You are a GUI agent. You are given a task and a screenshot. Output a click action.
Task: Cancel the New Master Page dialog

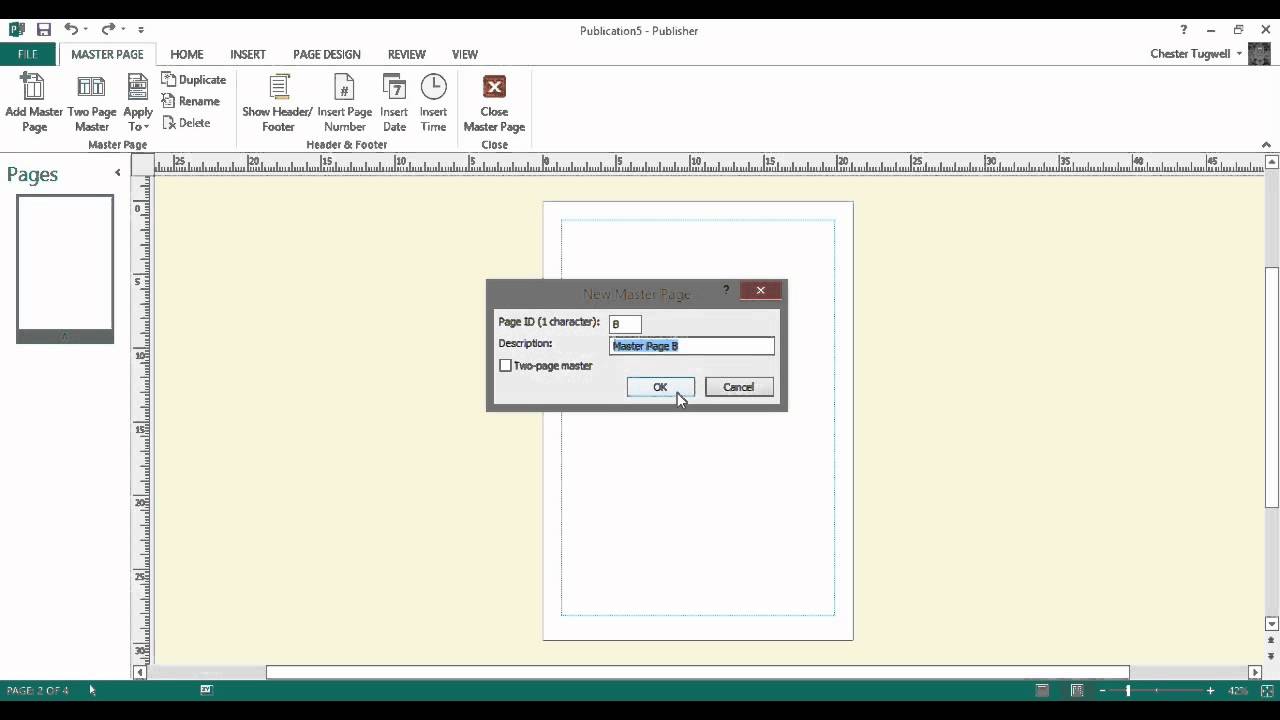(x=738, y=387)
